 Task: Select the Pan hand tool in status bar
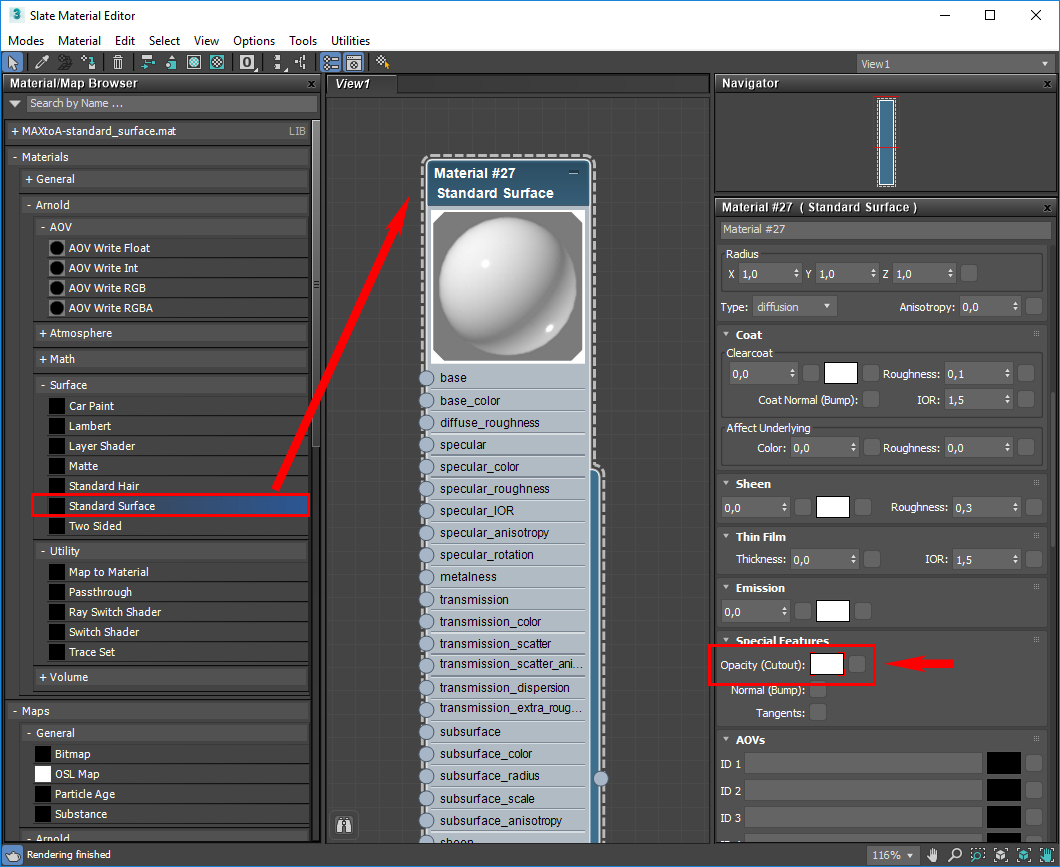(x=933, y=855)
